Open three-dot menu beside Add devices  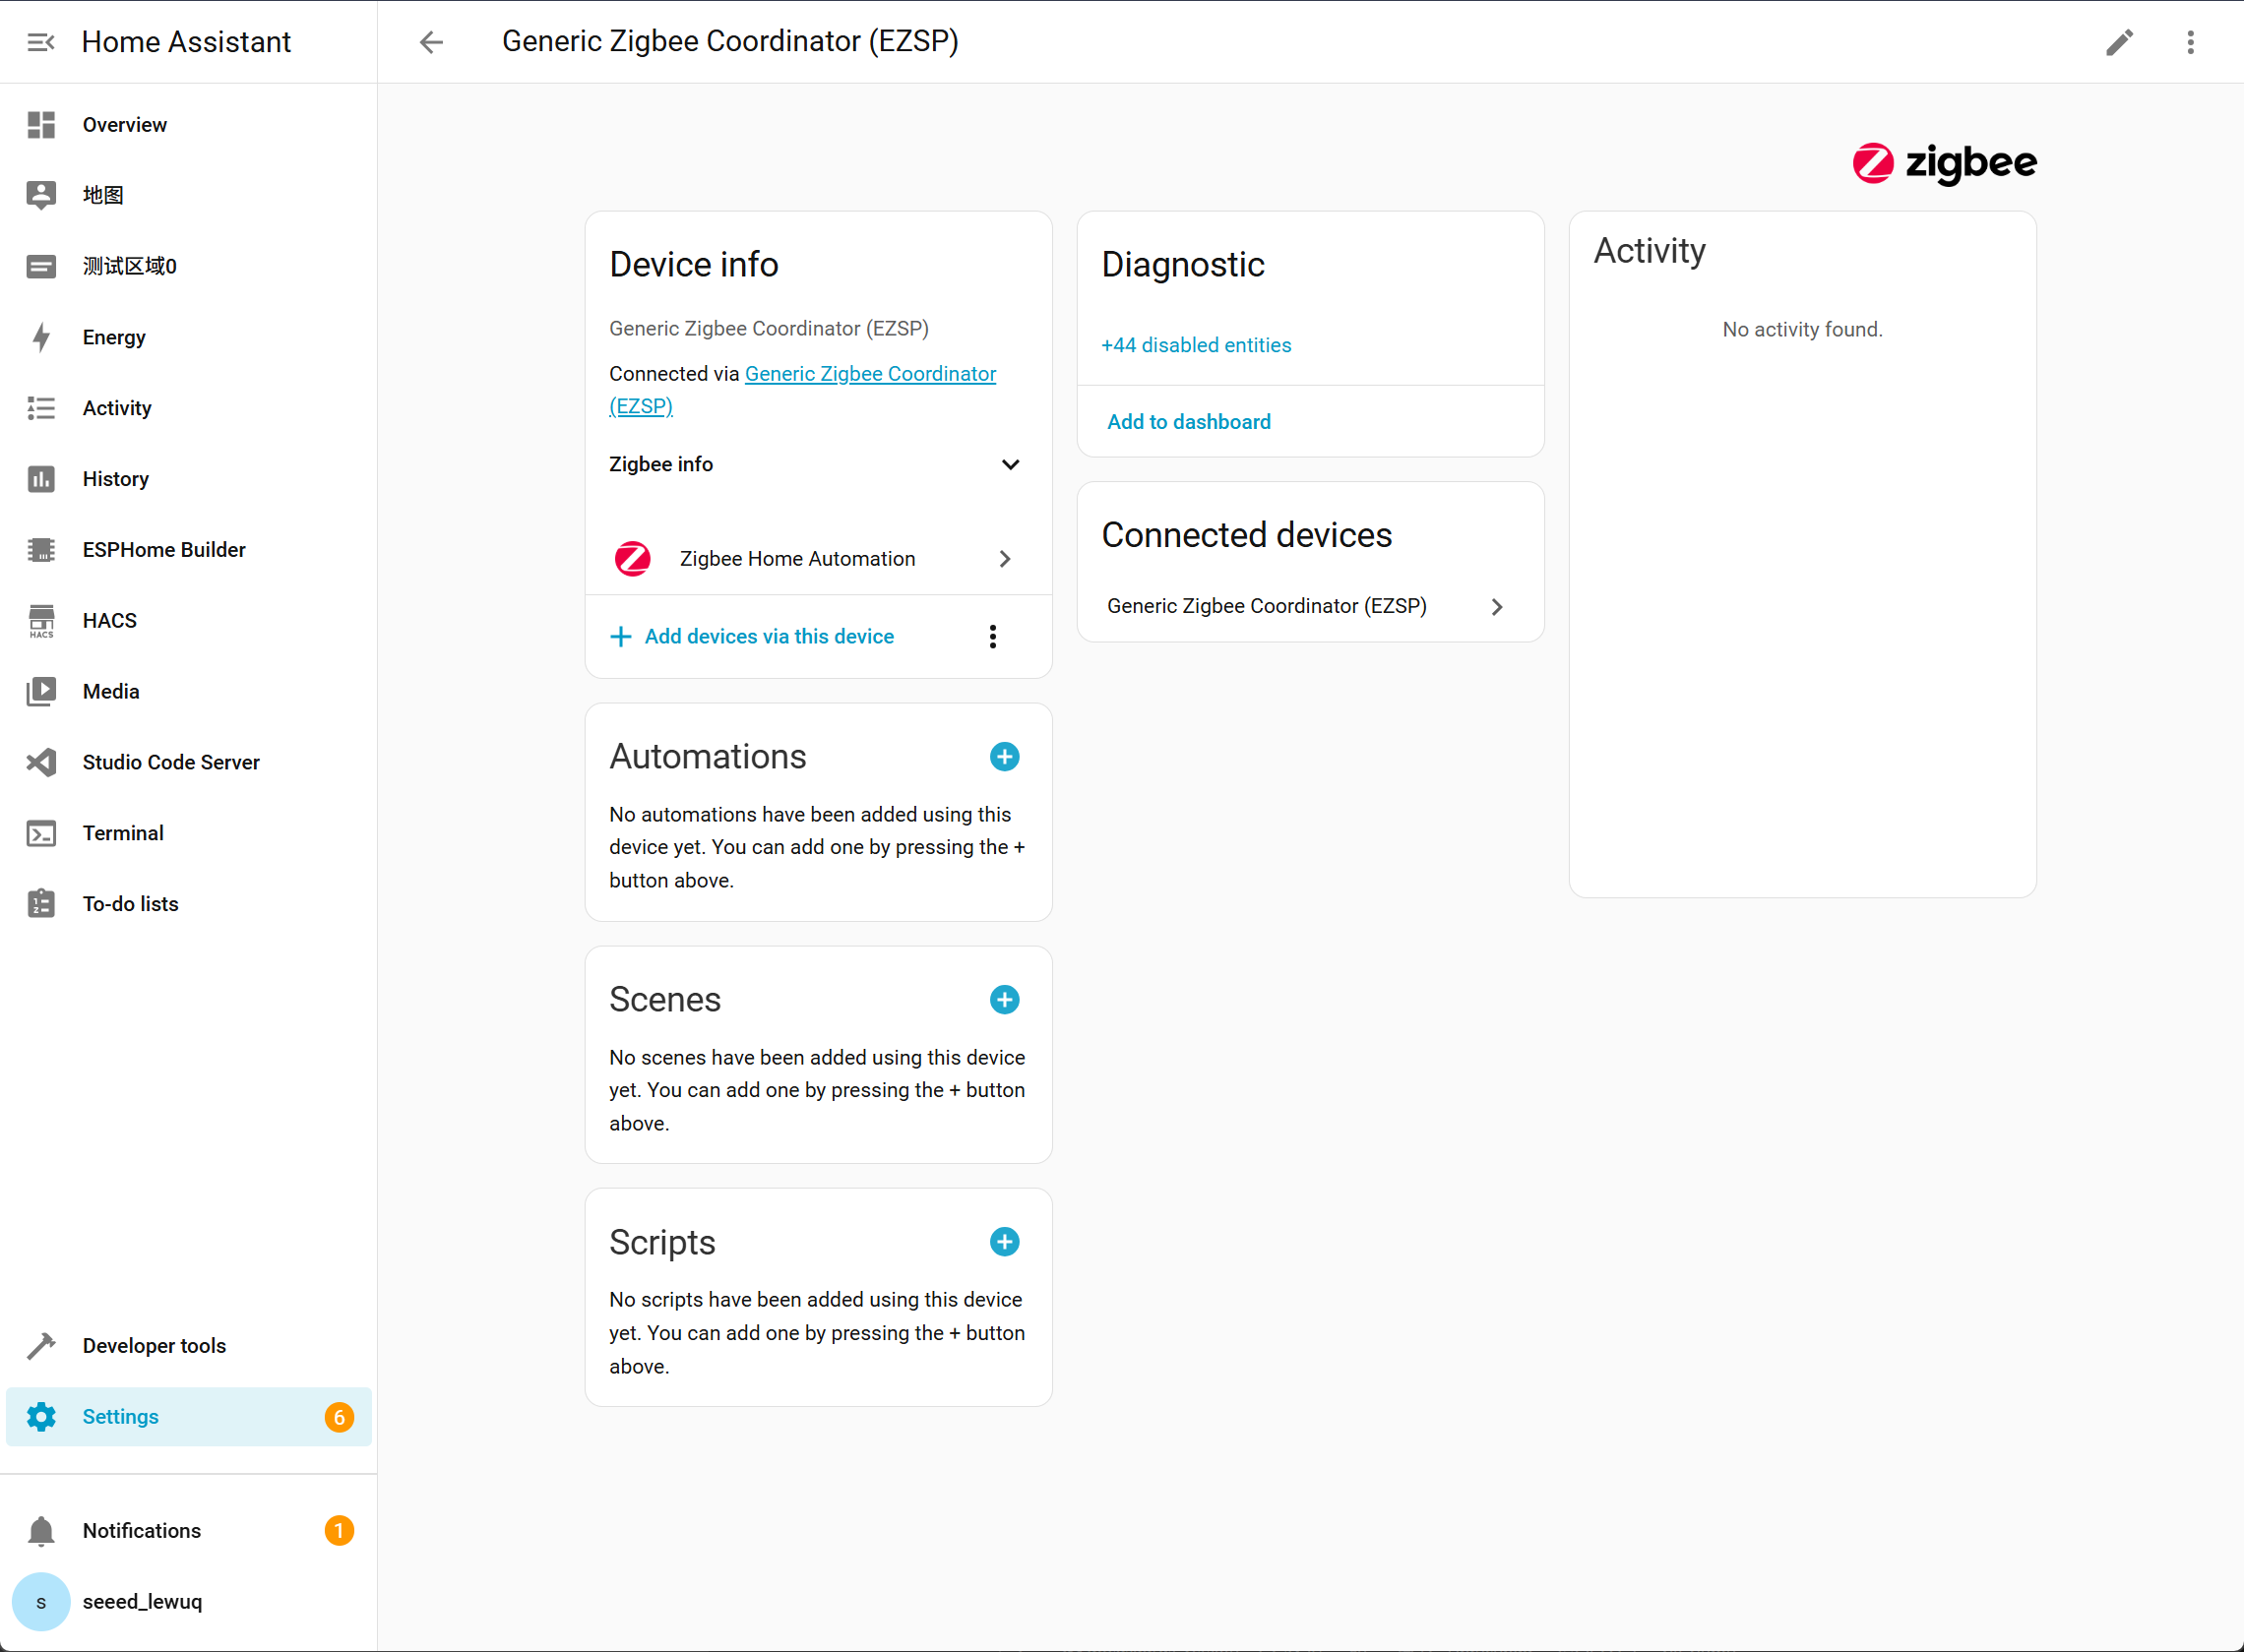pos(992,637)
